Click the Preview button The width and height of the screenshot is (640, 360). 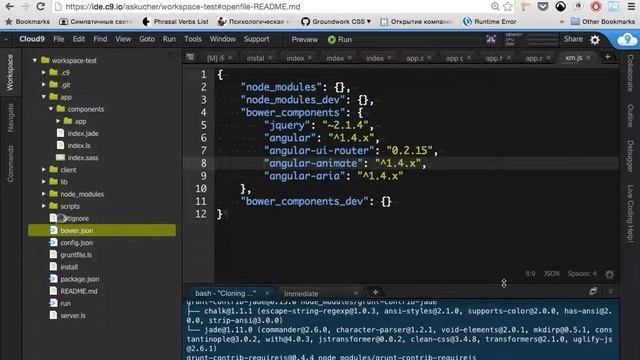click(304, 40)
